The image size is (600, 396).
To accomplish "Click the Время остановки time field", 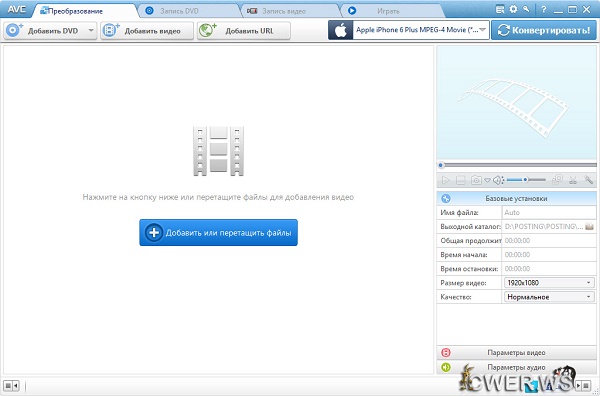I will coord(549,269).
